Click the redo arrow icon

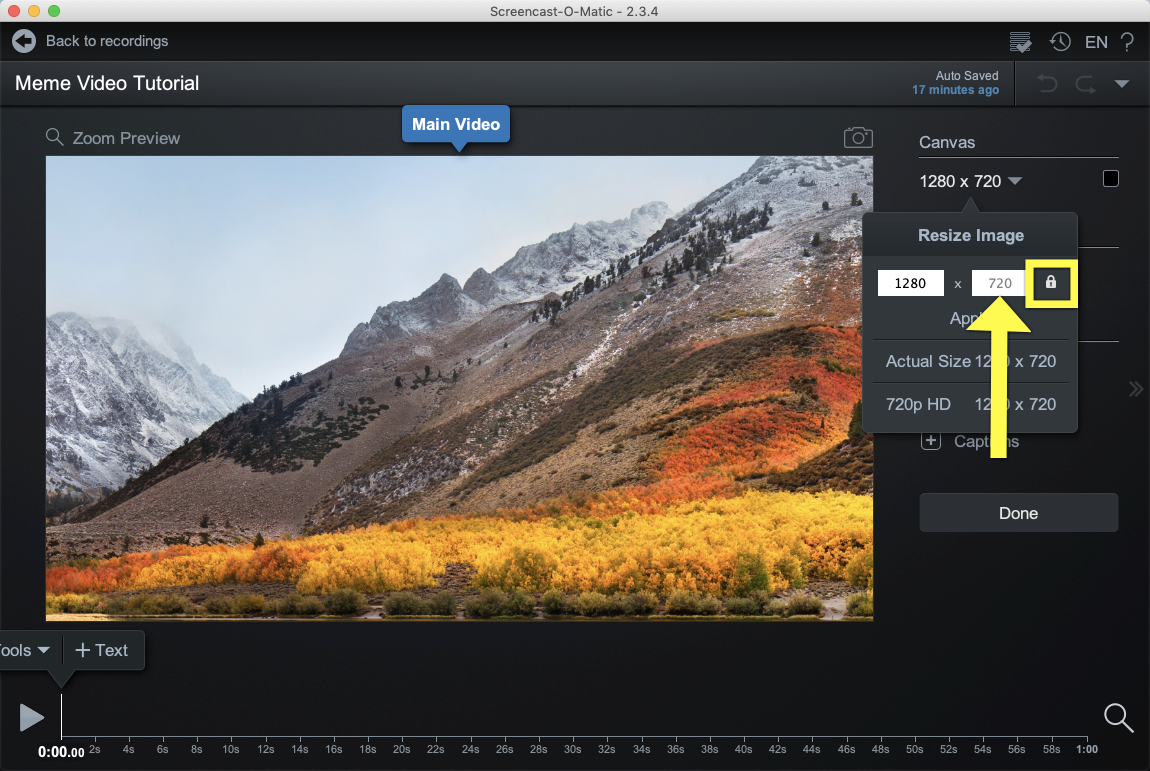tap(1085, 84)
